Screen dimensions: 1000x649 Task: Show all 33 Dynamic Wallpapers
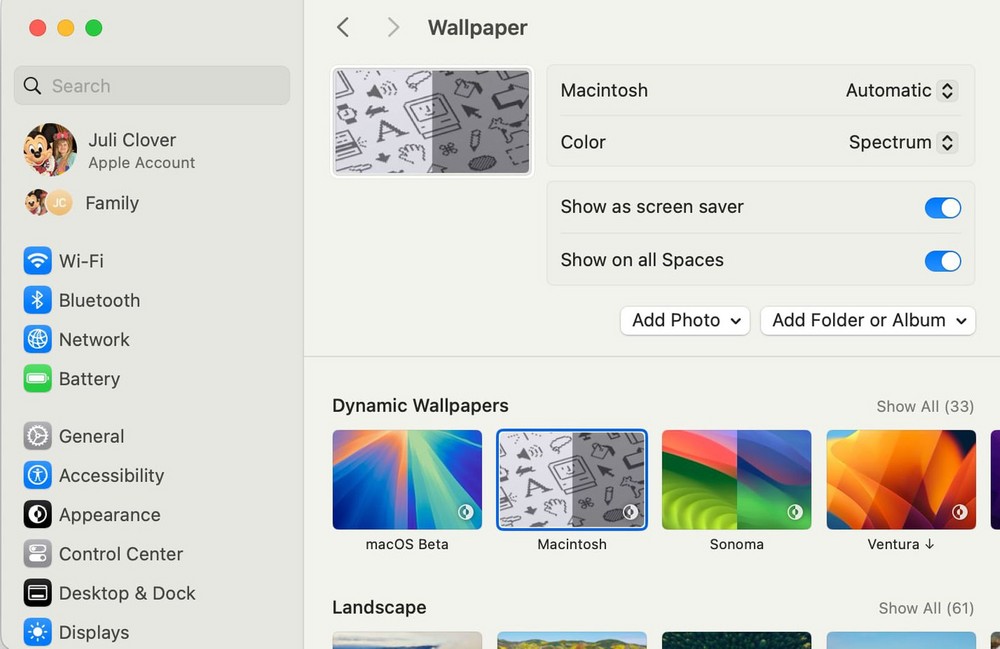[x=924, y=406]
